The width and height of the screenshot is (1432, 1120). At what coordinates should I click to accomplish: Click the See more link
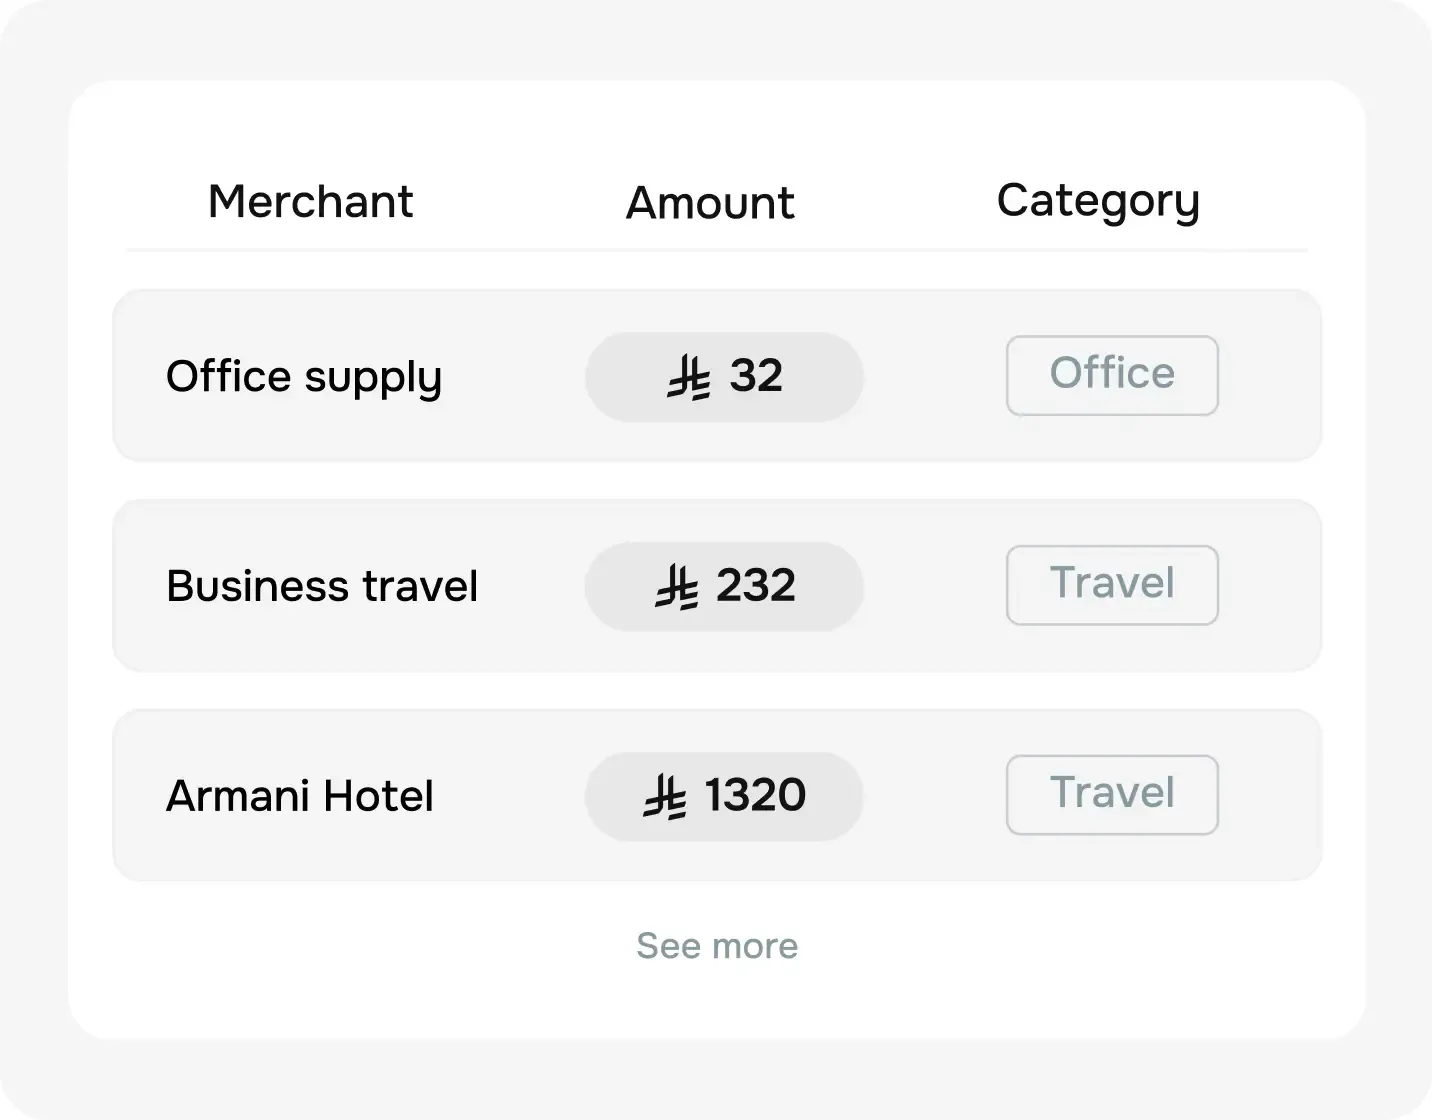pos(716,945)
